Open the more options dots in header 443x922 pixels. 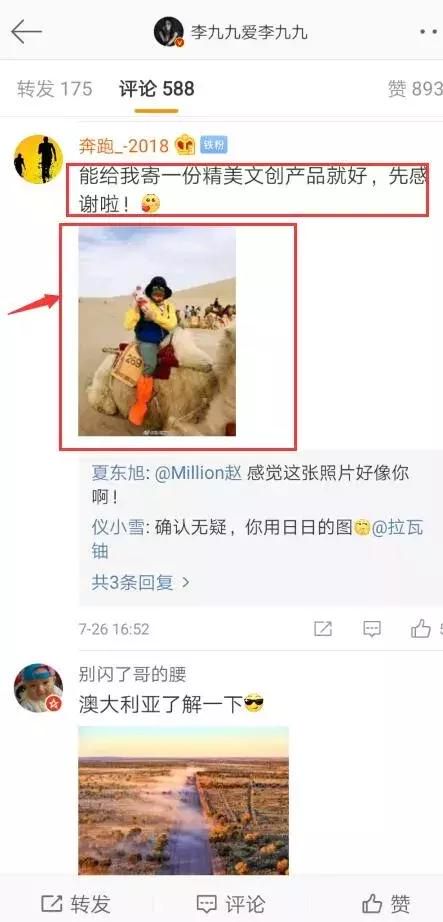(x=431, y=31)
